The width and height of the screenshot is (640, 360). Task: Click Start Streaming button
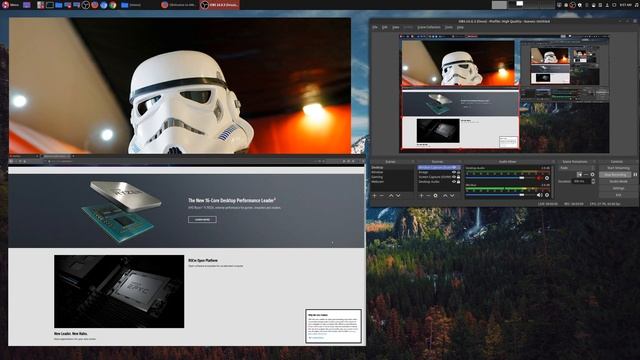(618, 168)
